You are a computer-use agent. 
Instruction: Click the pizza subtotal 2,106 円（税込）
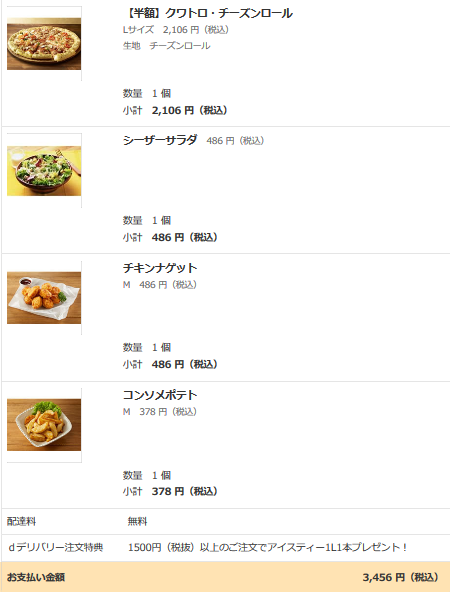point(190,110)
